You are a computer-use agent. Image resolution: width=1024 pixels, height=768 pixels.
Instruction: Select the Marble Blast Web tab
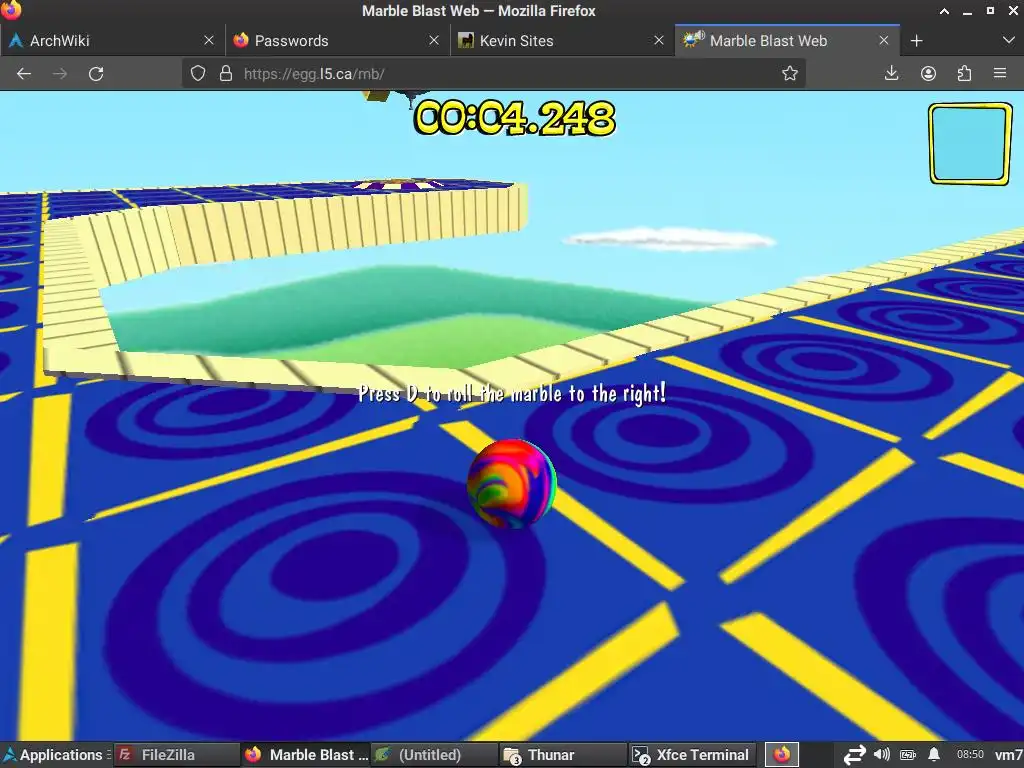tap(787, 40)
